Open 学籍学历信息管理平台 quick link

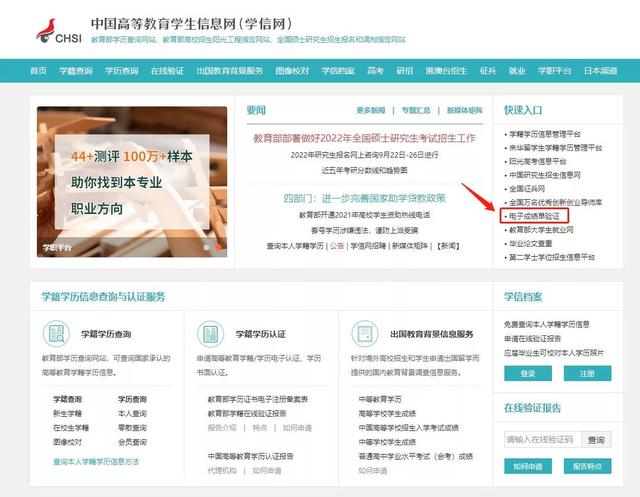pyautogui.click(x=544, y=134)
